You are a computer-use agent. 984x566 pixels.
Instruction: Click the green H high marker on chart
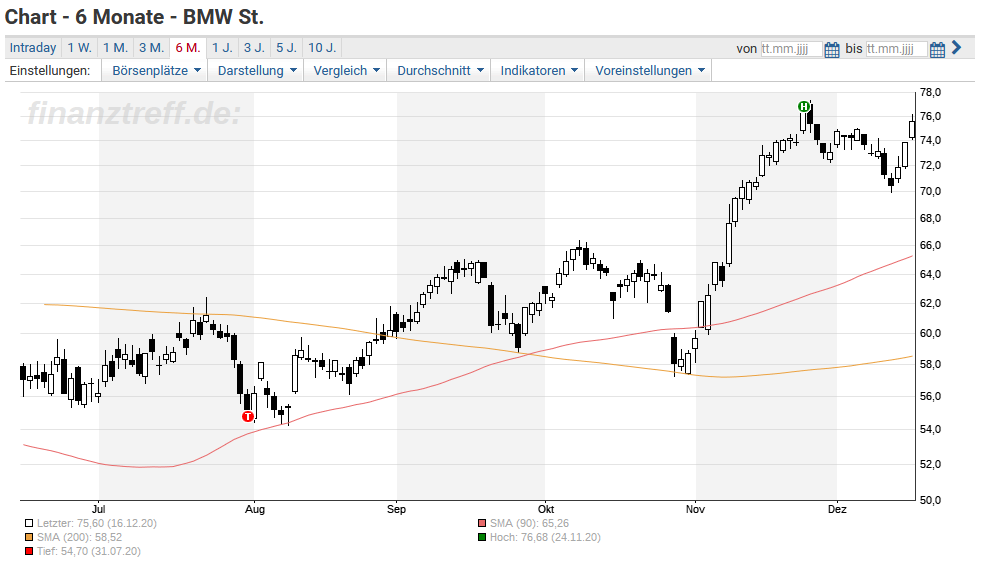pyautogui.click(x=804, y=107)
